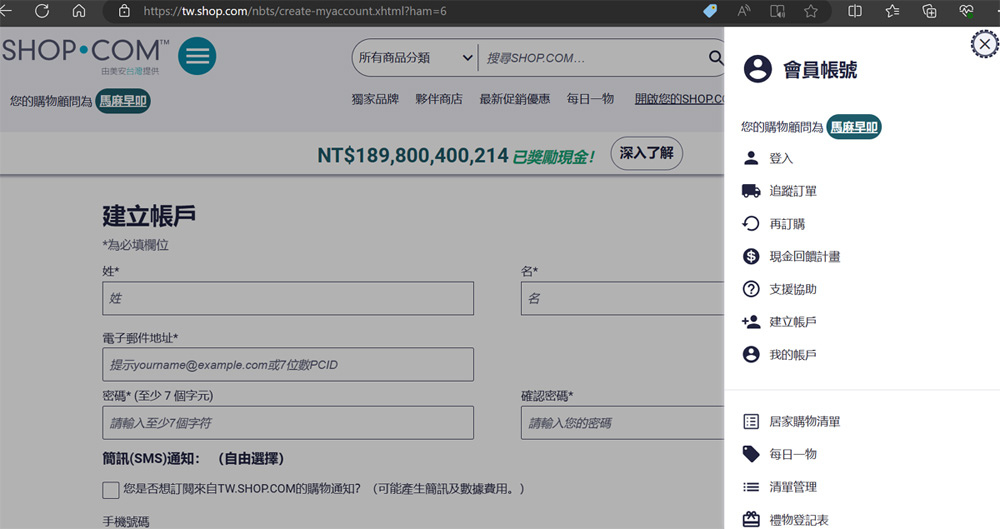Click the SHOP.COM logo
Viewport: 1000px width, 529px height.
[85, 56]
